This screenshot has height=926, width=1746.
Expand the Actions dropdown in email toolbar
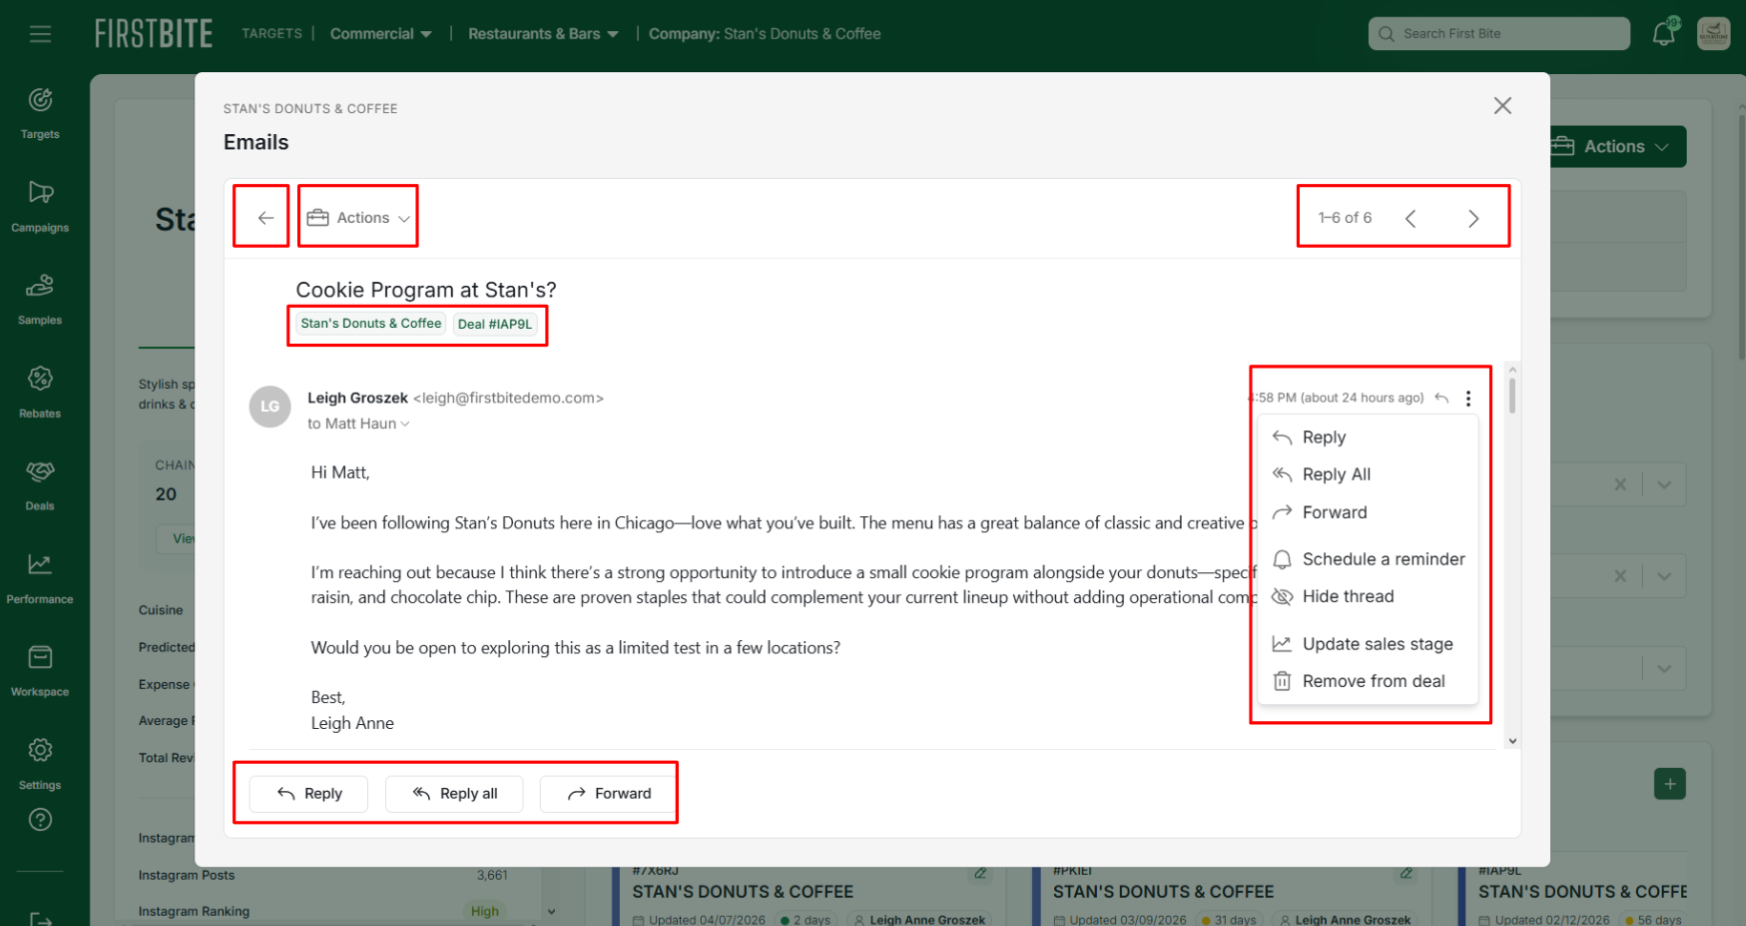359,218
